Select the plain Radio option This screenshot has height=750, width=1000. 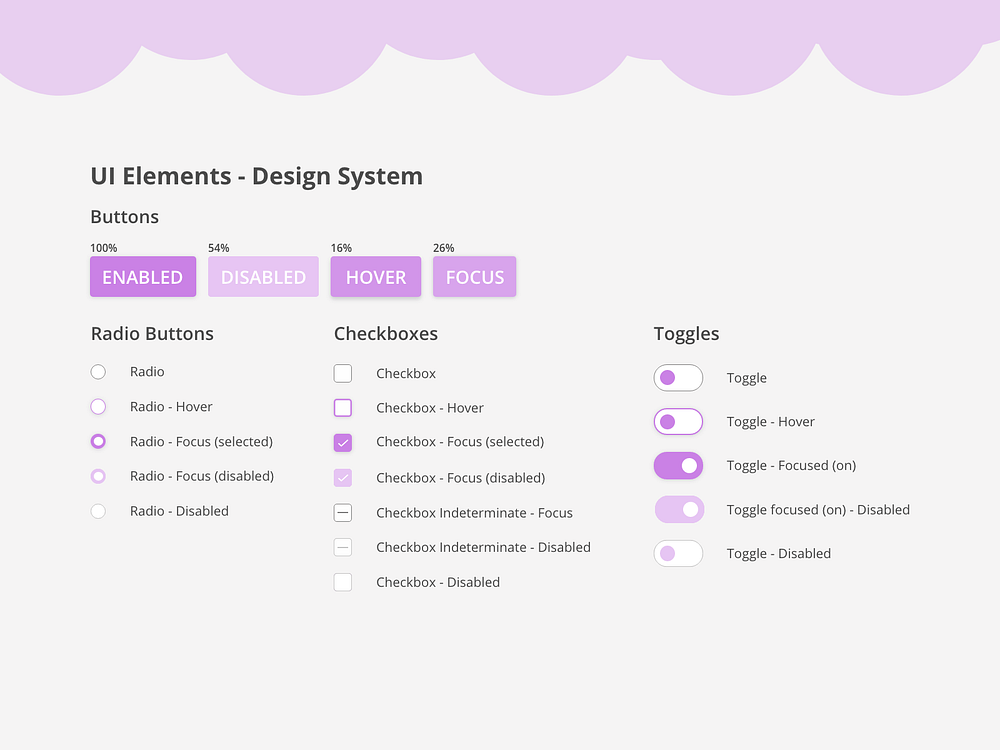tap(98, 372)
